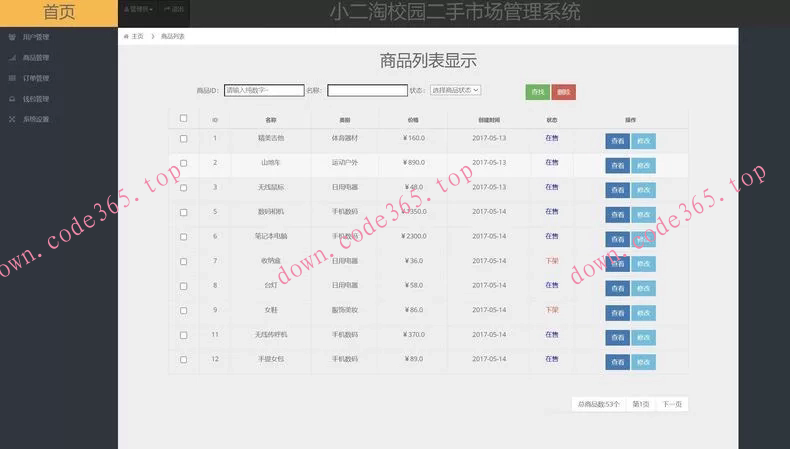Click the 钱包管理 icon in sidebar

pos(12,99)
